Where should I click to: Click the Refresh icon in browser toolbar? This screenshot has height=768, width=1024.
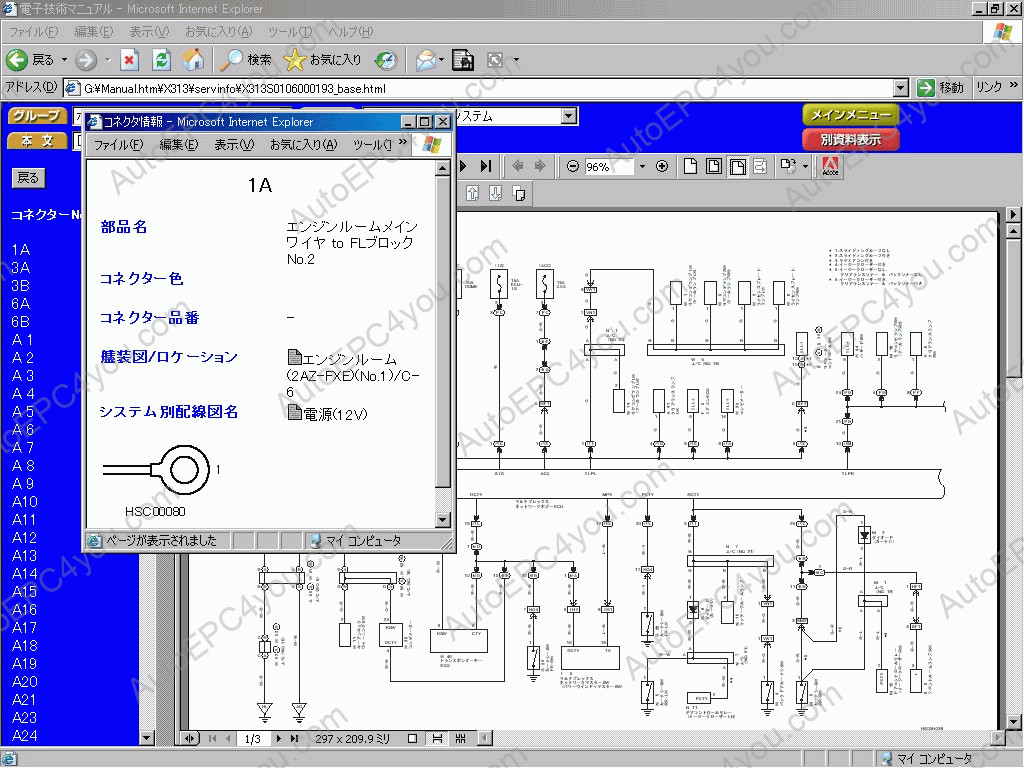(x=161, y=60)
